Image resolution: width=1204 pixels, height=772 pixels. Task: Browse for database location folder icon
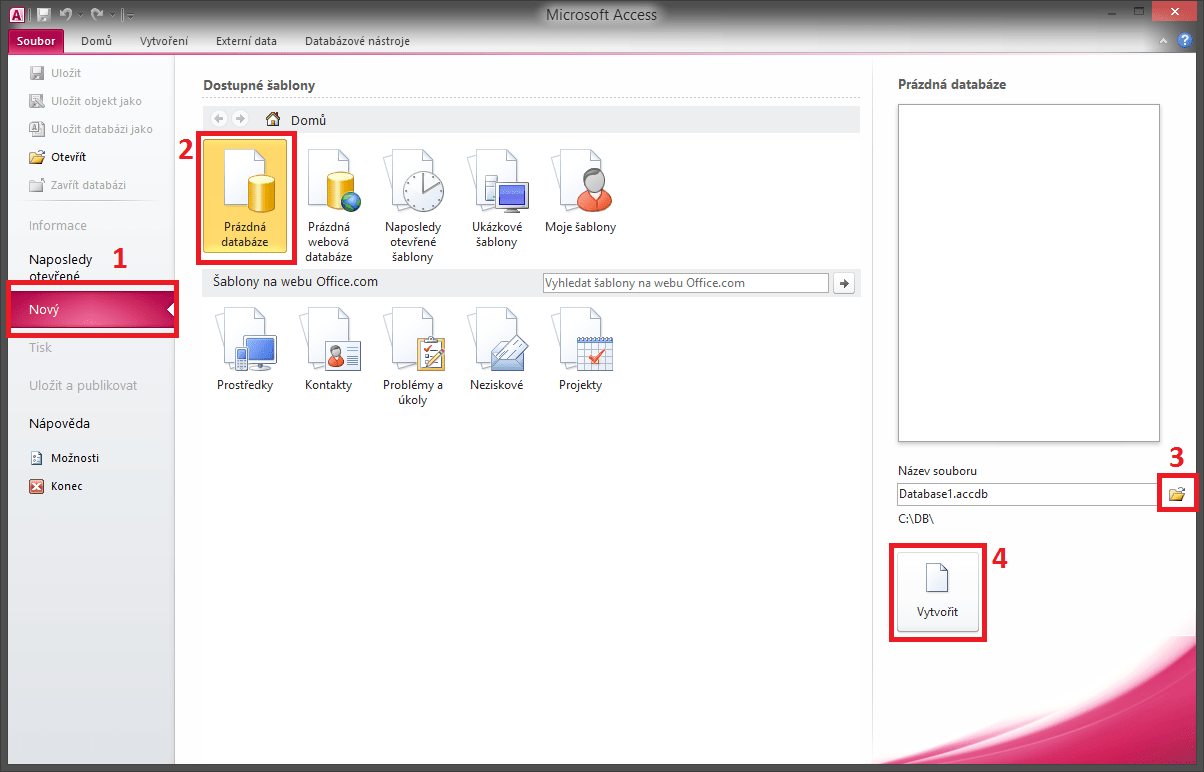[x=1177, y=494]
